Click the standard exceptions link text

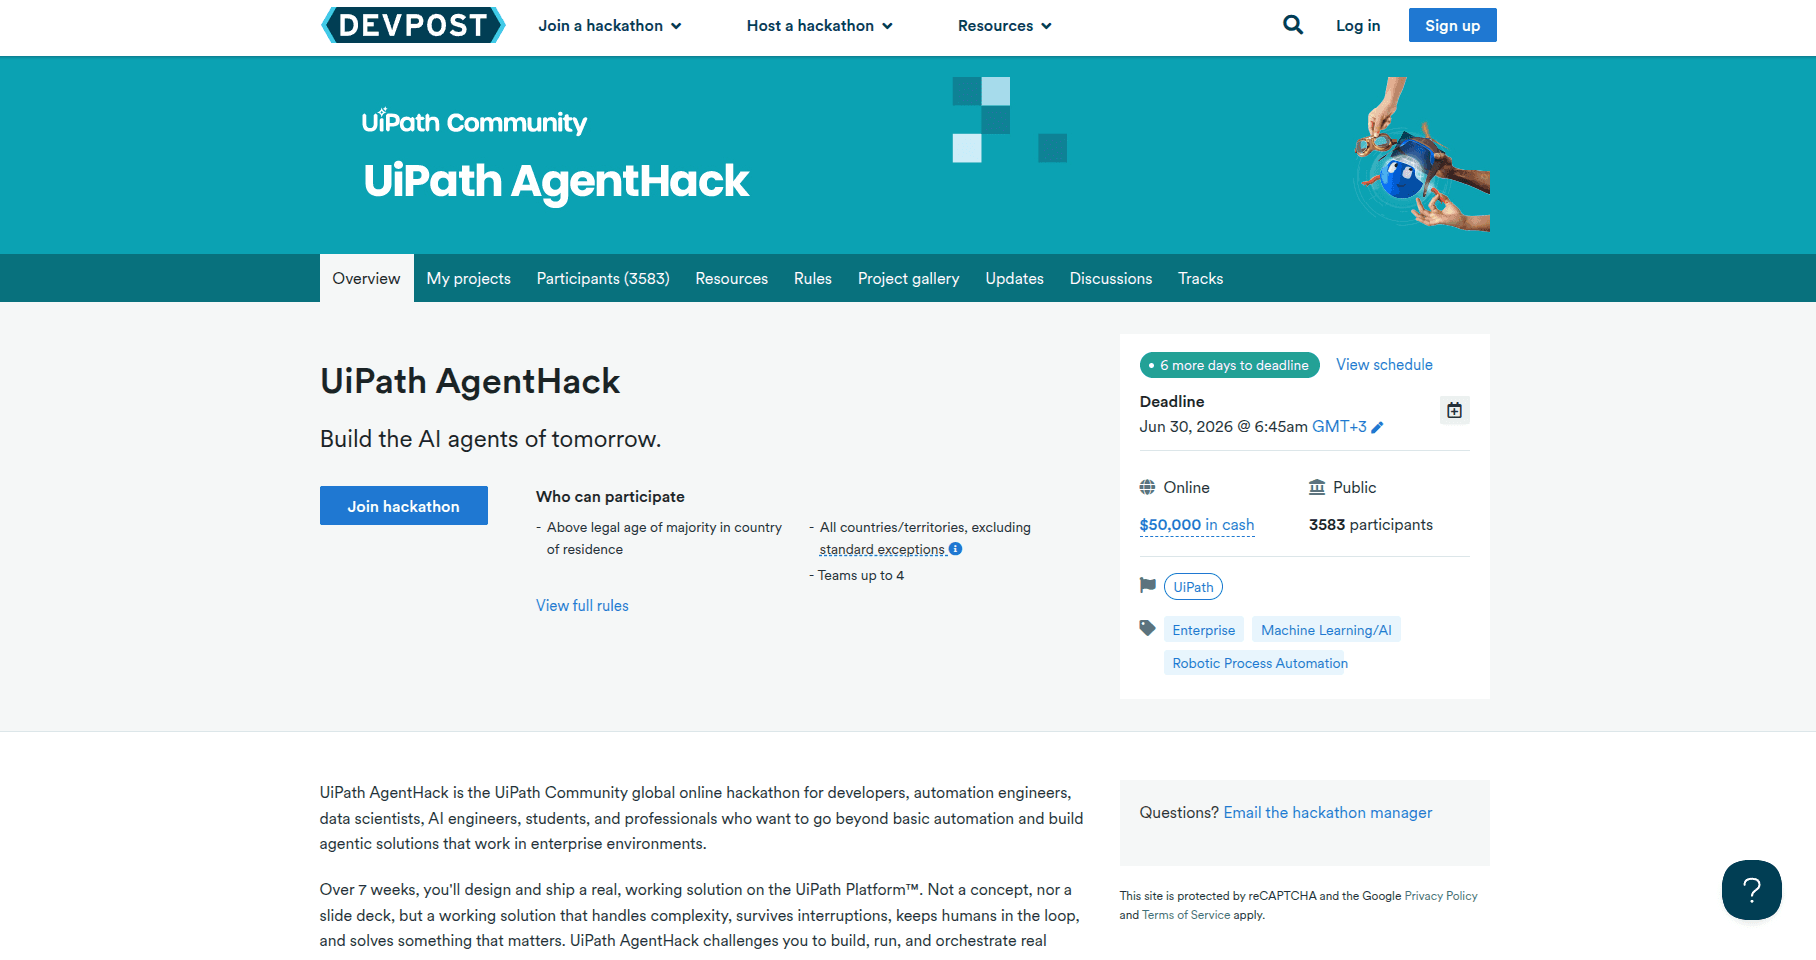(881, 549)
